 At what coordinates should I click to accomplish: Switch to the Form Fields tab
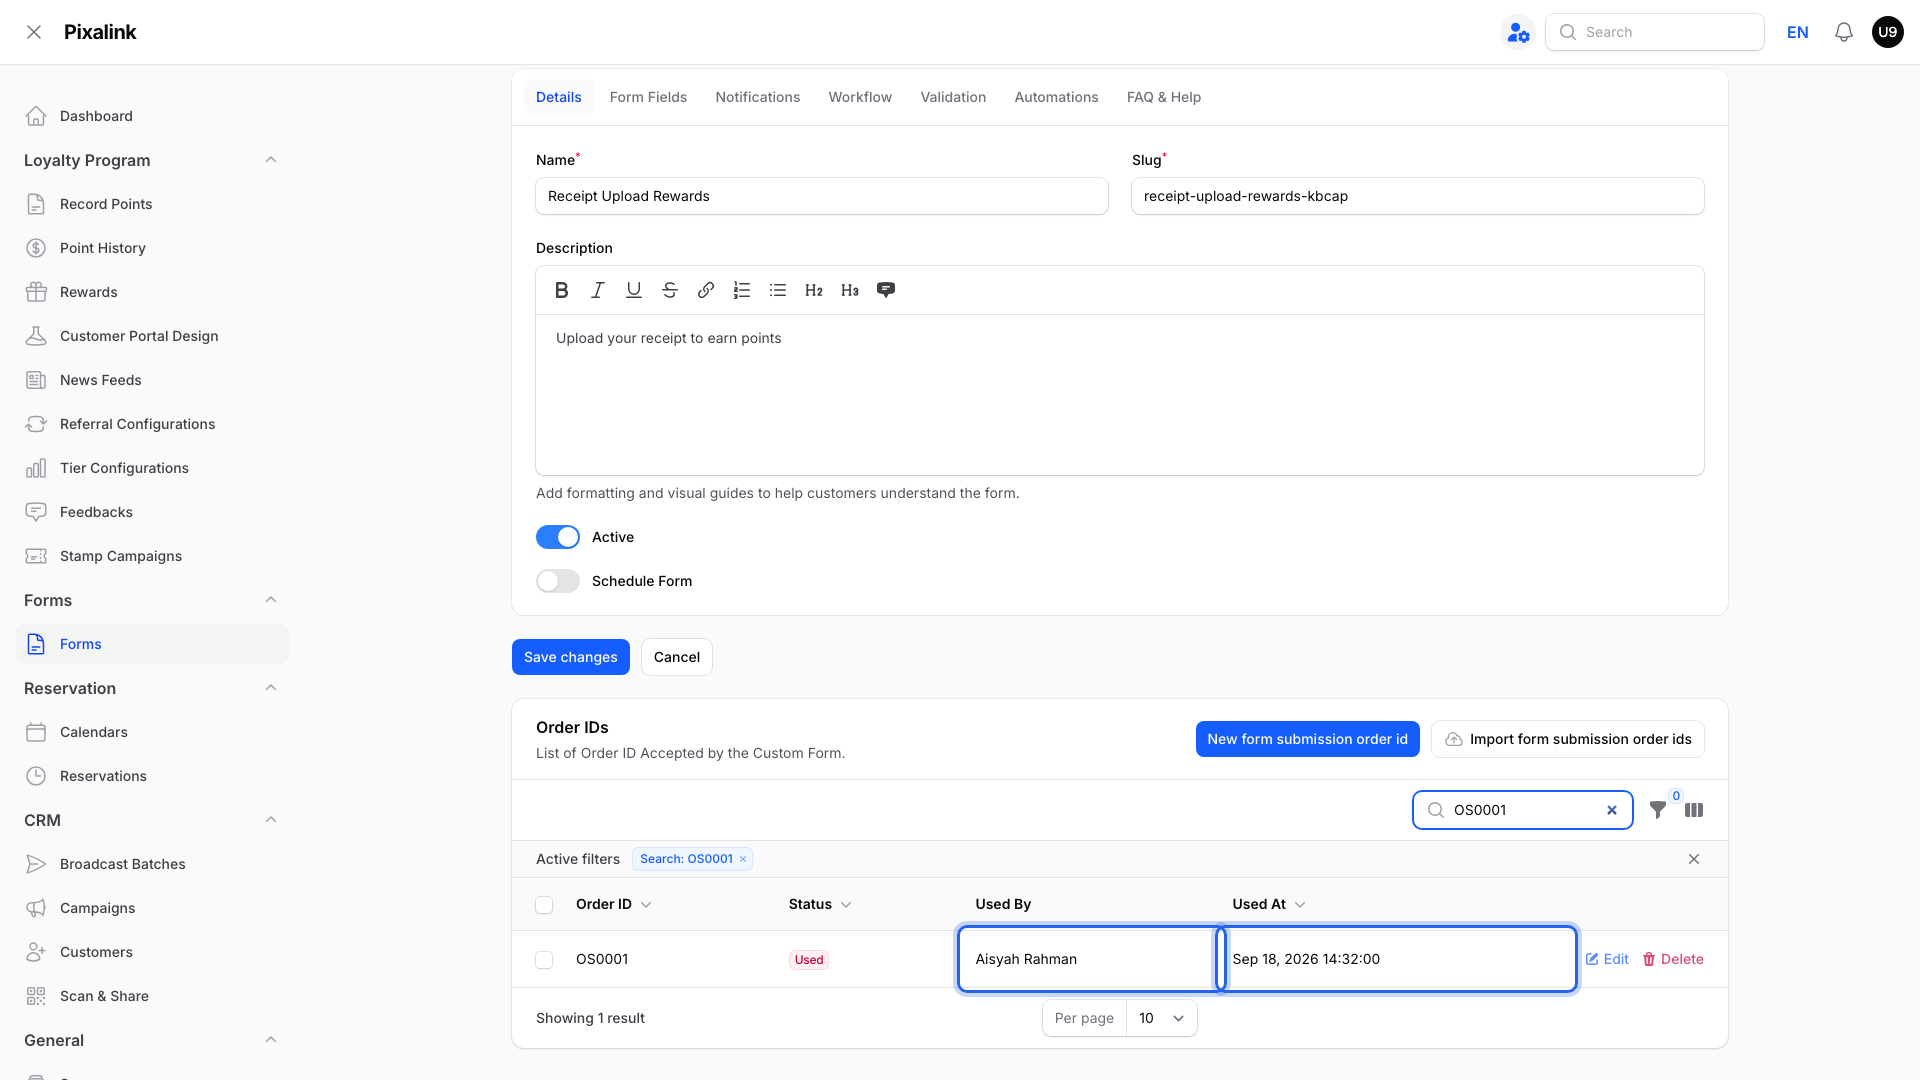(x=648, y=97)
